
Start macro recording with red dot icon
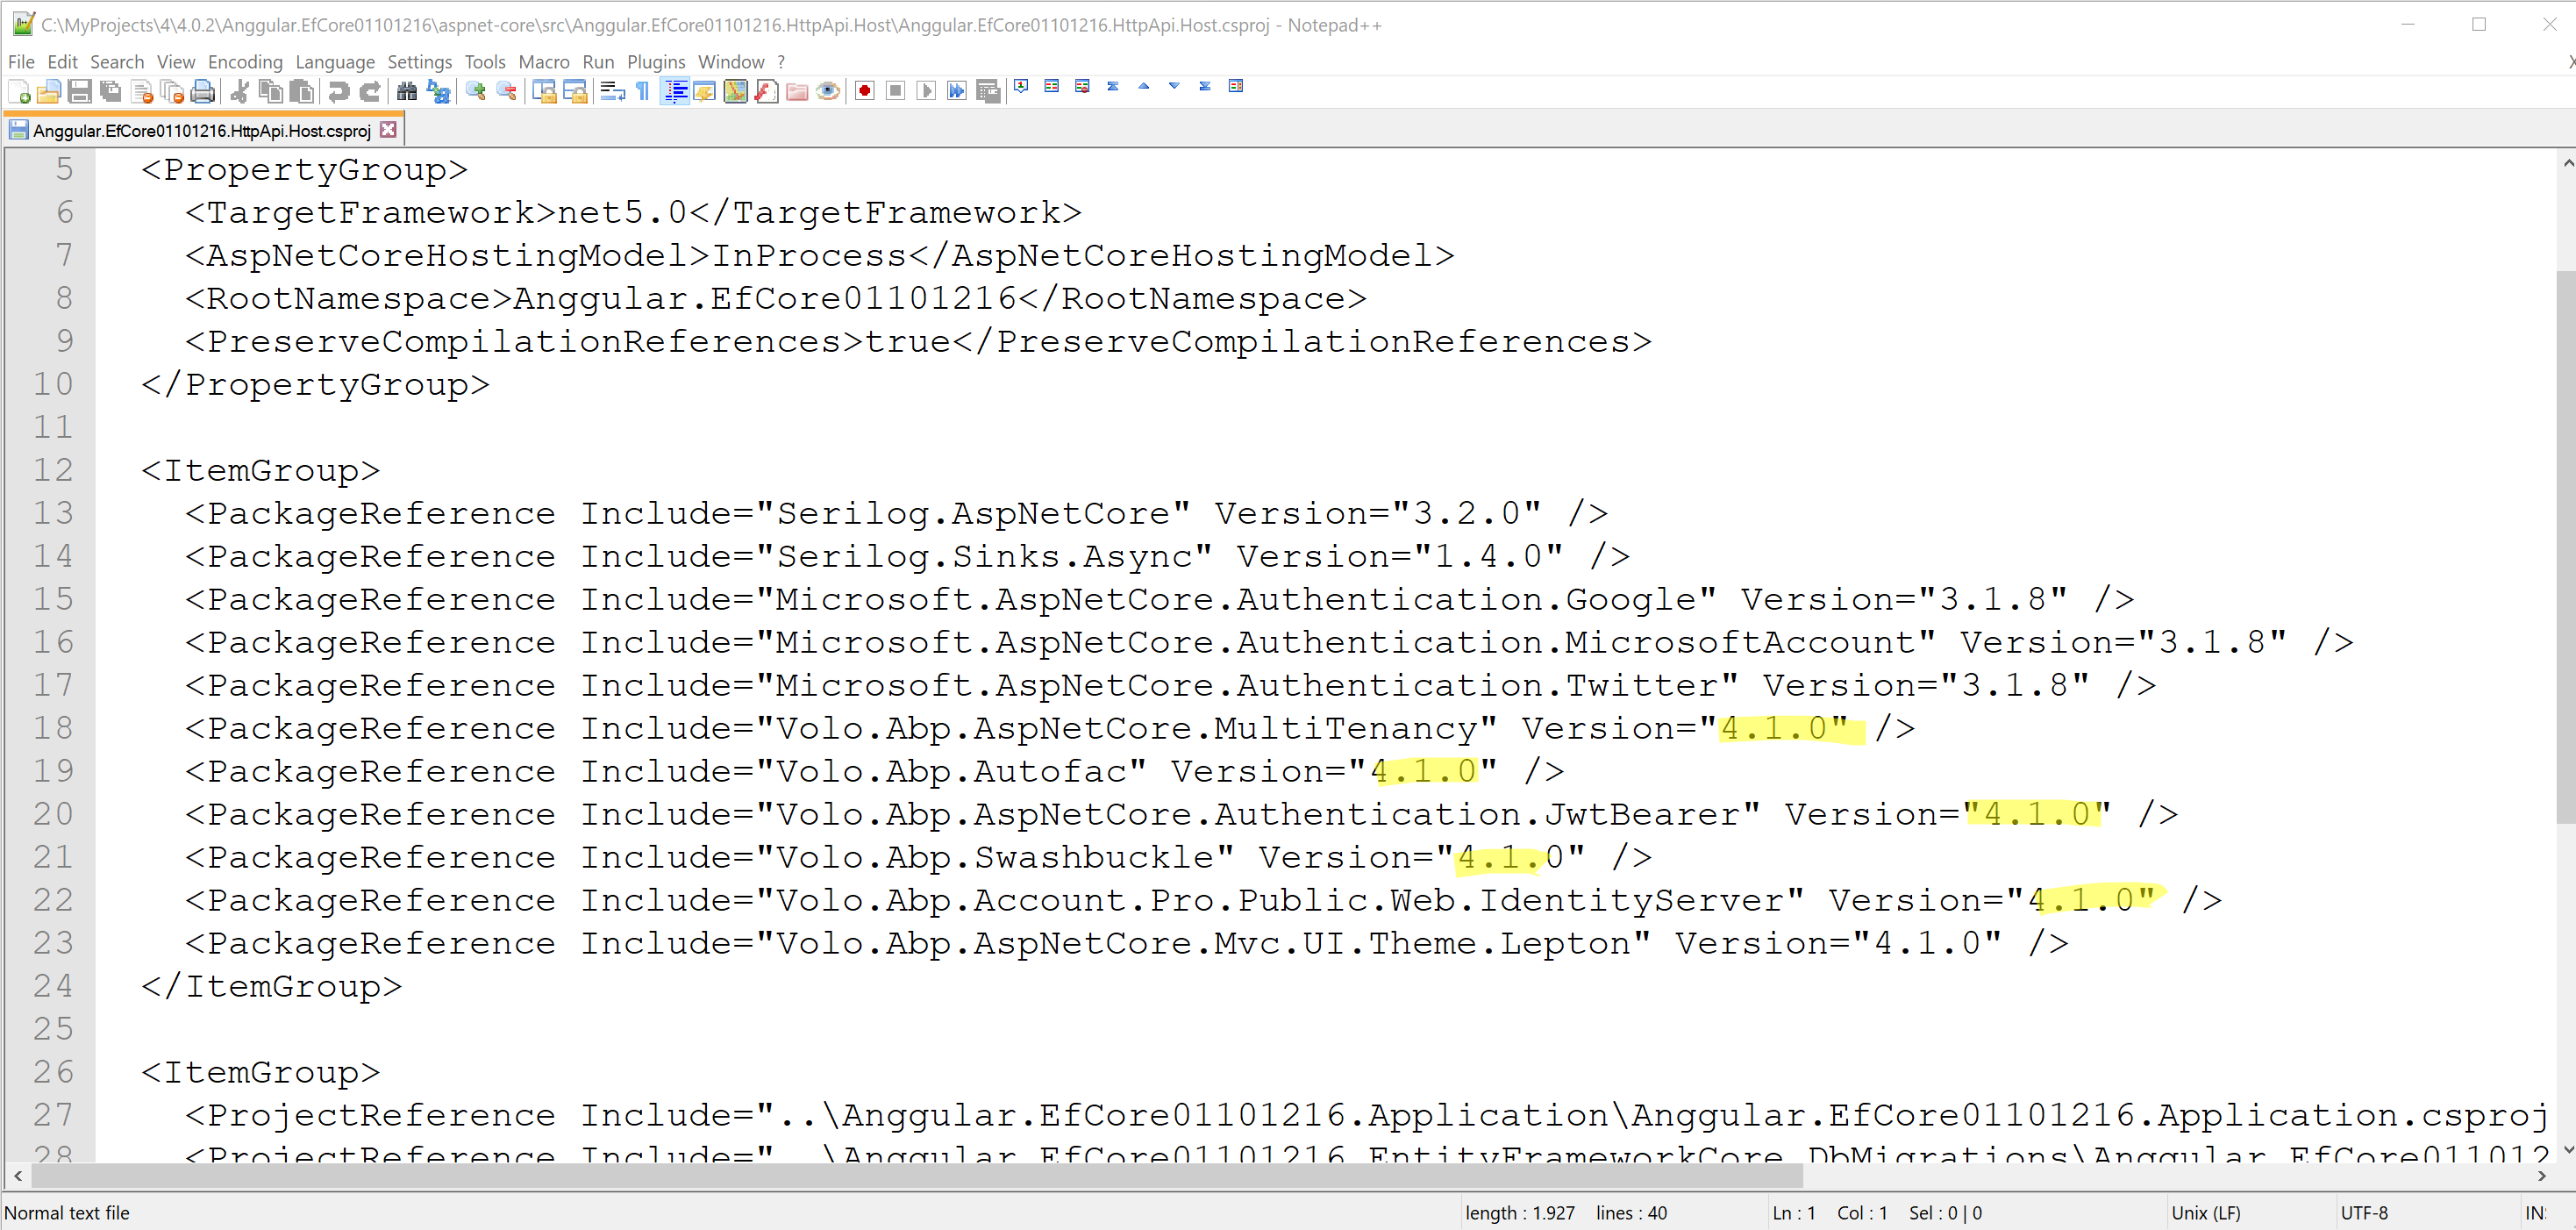(x=865, y=92)
